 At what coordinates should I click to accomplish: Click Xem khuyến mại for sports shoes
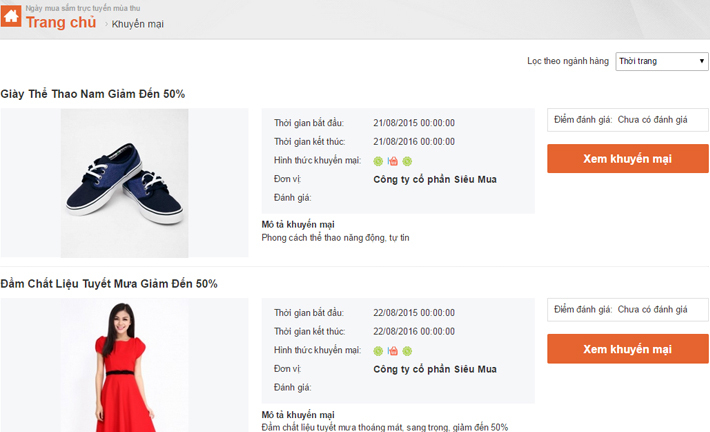(628, 158)
